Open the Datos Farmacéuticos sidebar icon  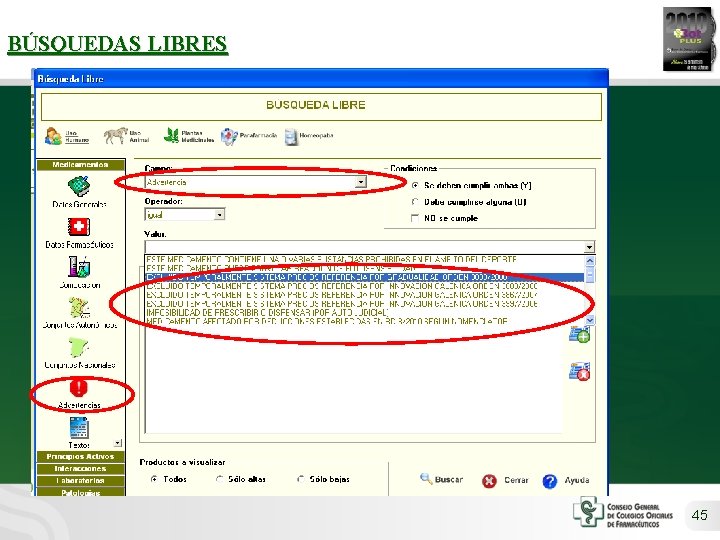tap(79, 227)
